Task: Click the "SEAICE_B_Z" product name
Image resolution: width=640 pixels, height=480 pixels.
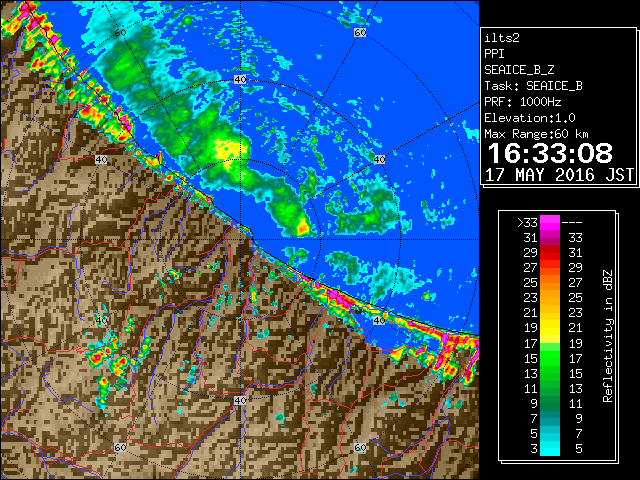Action: click(519, 70)
